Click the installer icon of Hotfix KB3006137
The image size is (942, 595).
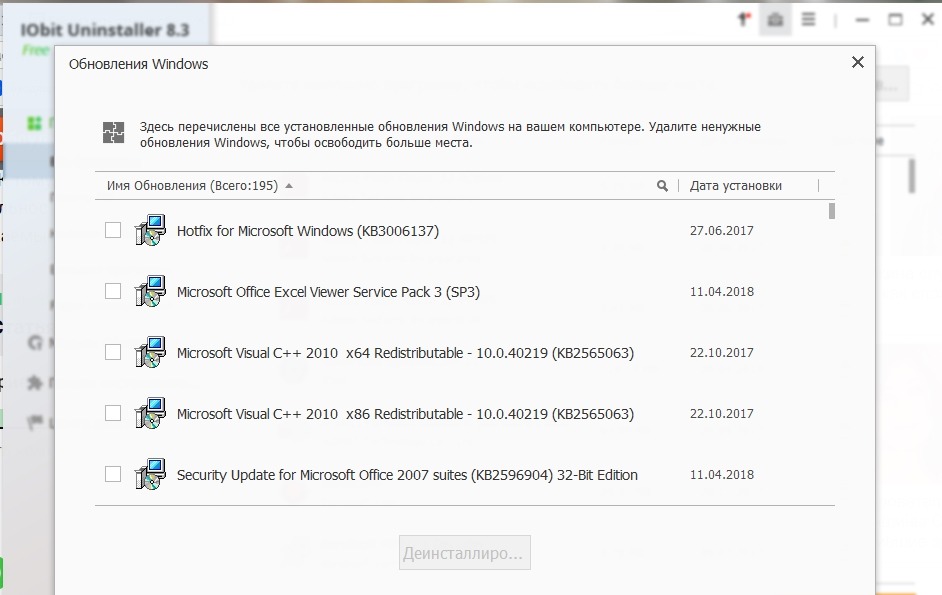click(150, 230)
